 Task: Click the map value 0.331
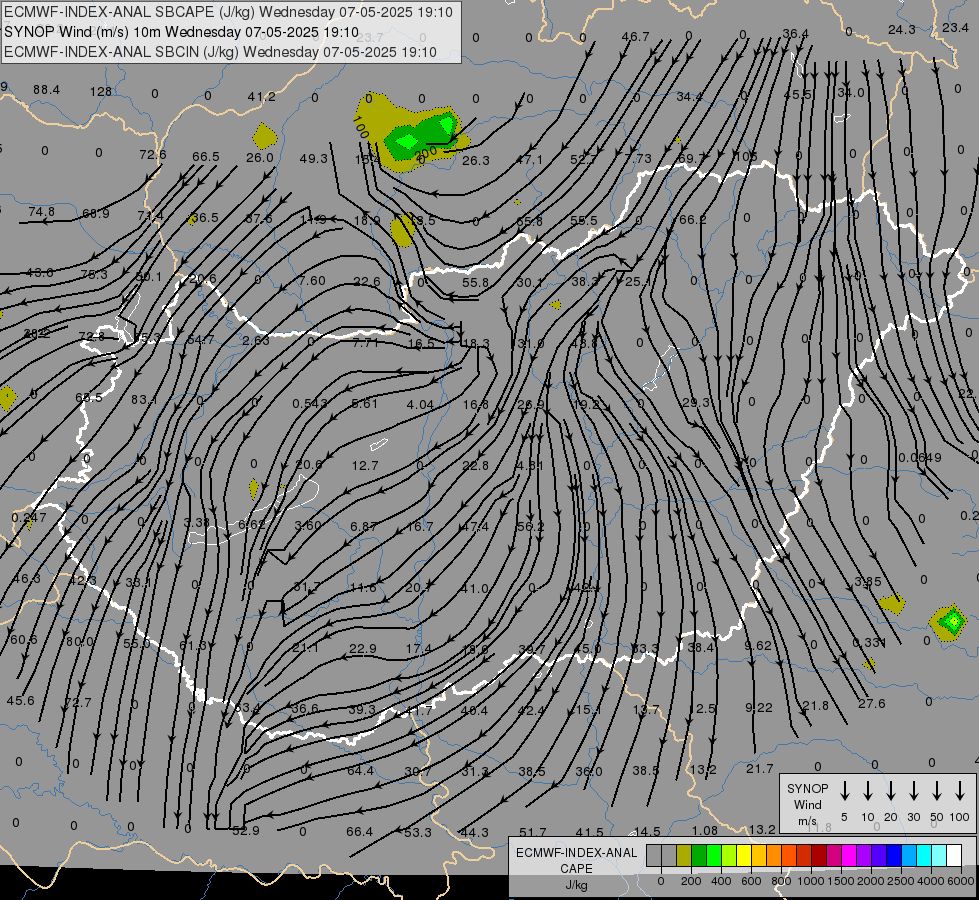pyautogui.click(x=869, y=643)
